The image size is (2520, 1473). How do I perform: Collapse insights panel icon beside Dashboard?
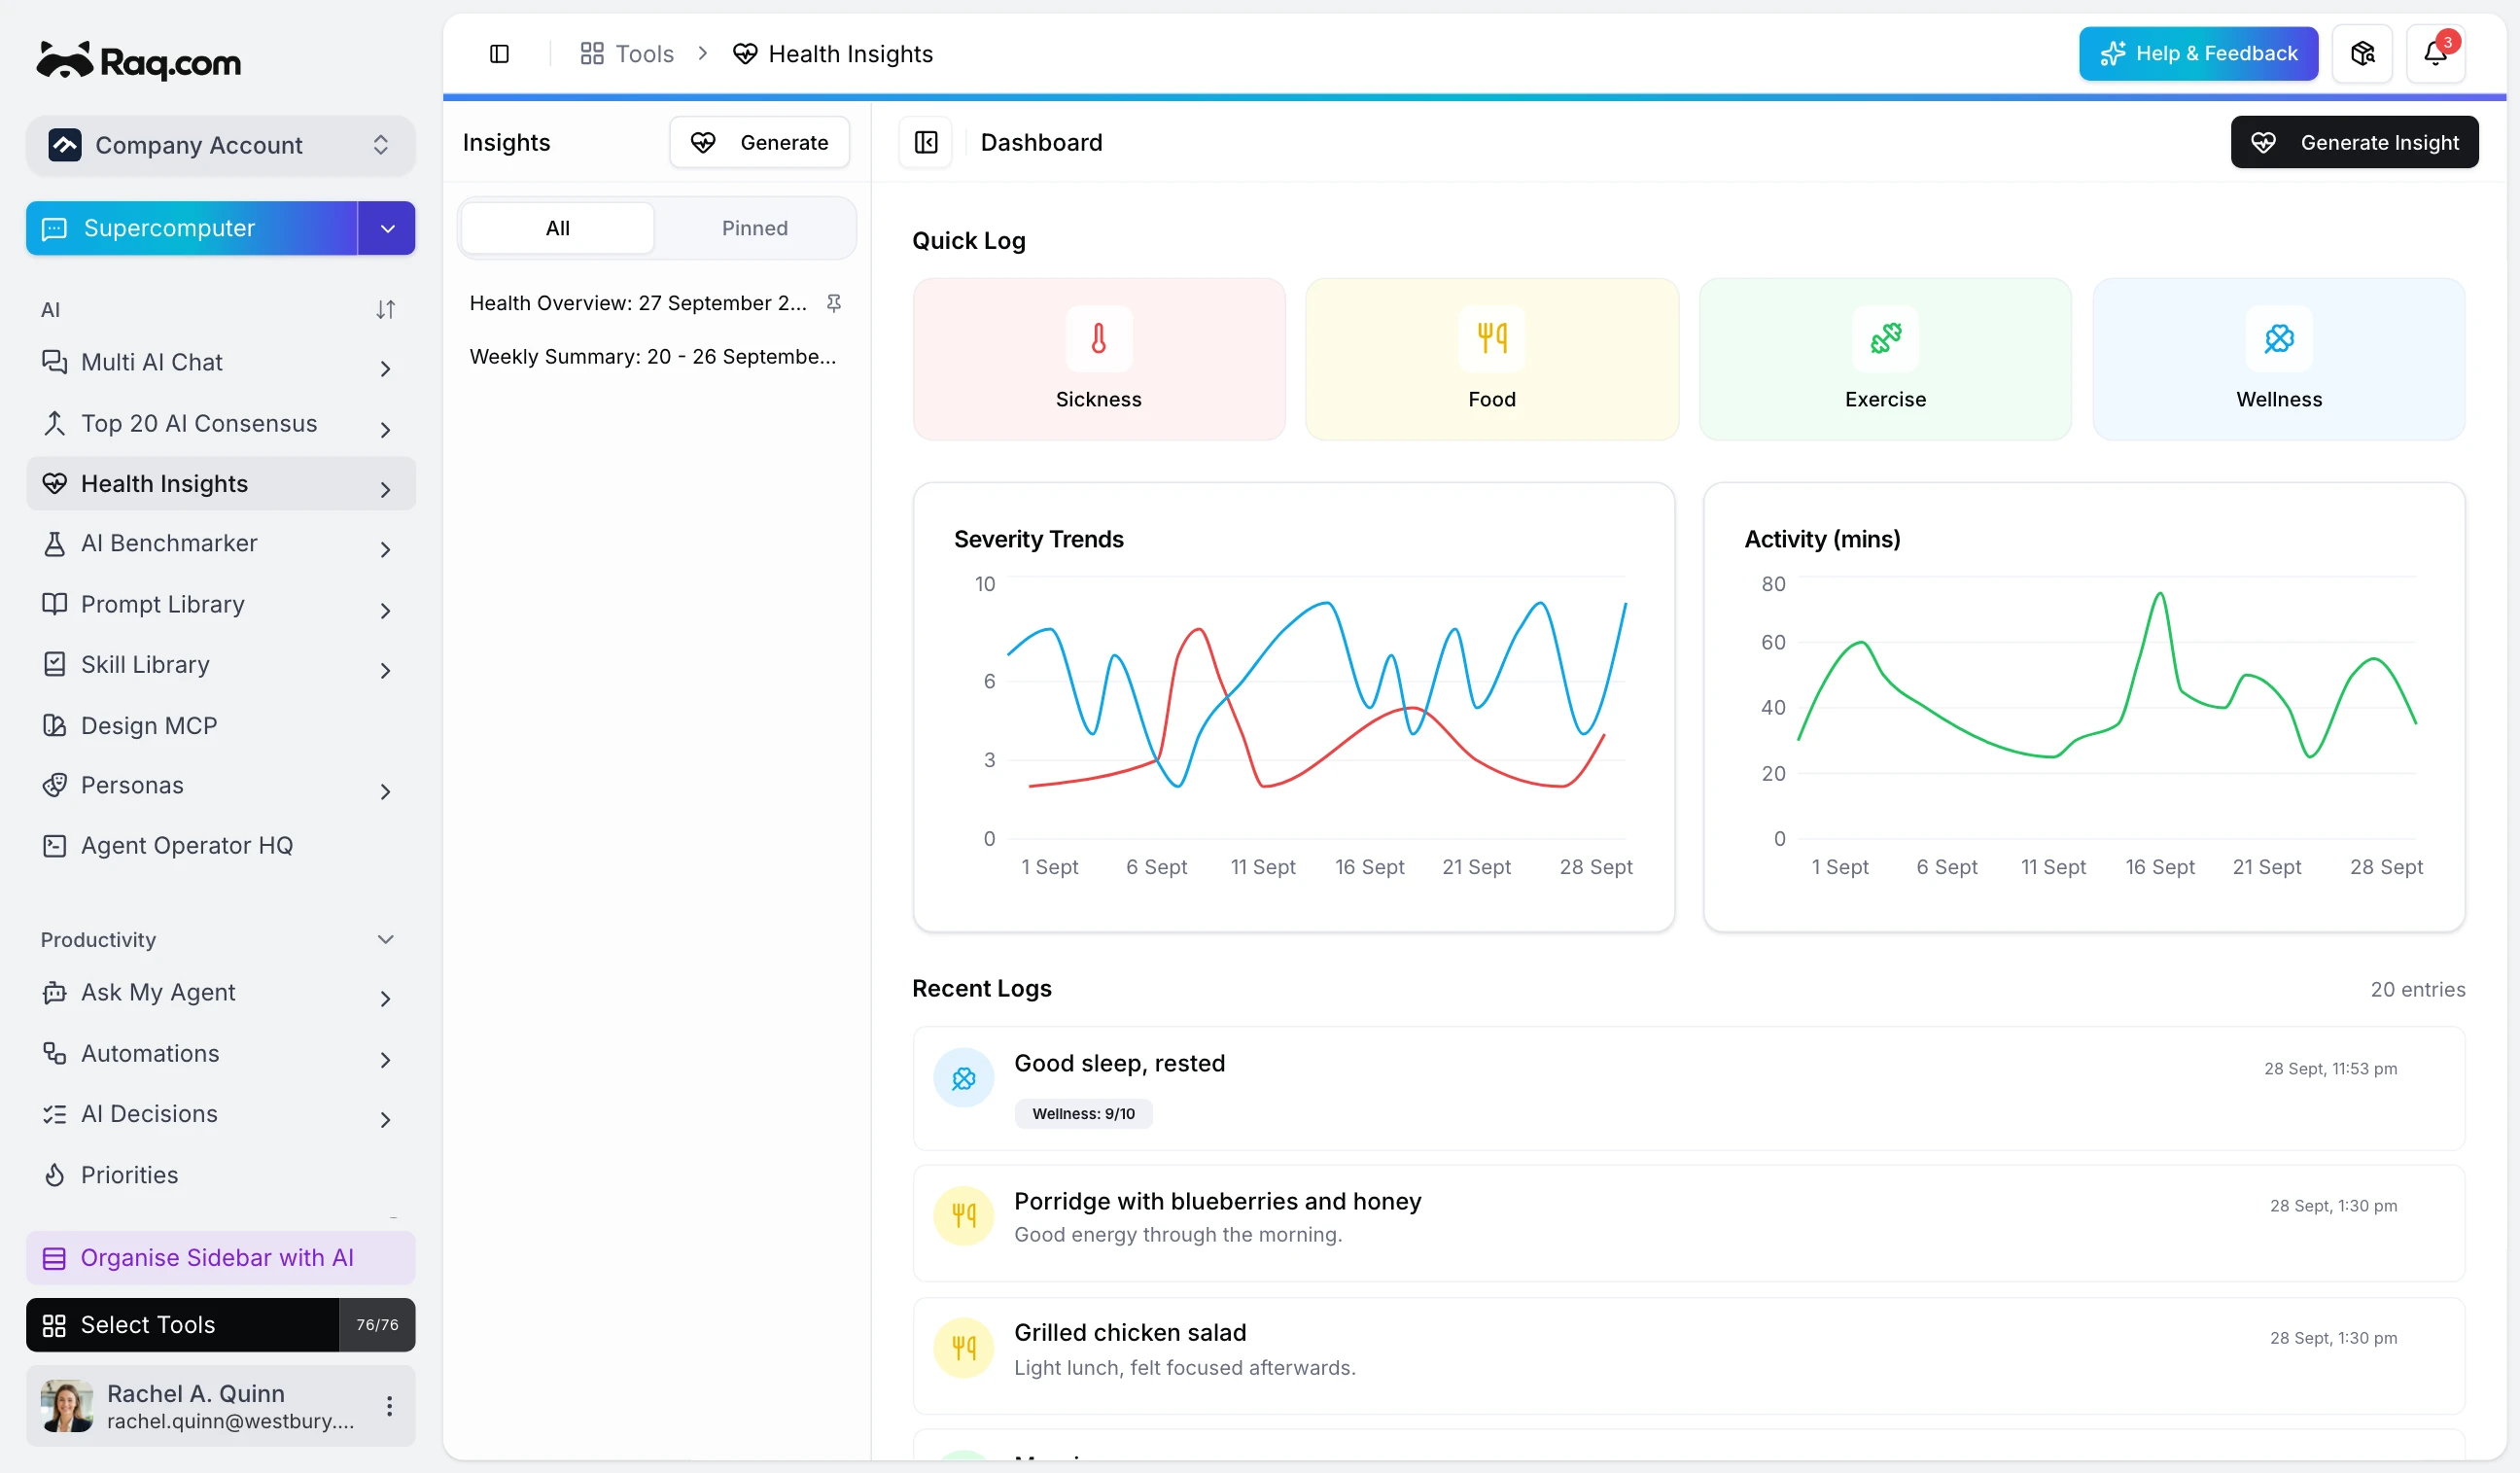coord(926,142)
